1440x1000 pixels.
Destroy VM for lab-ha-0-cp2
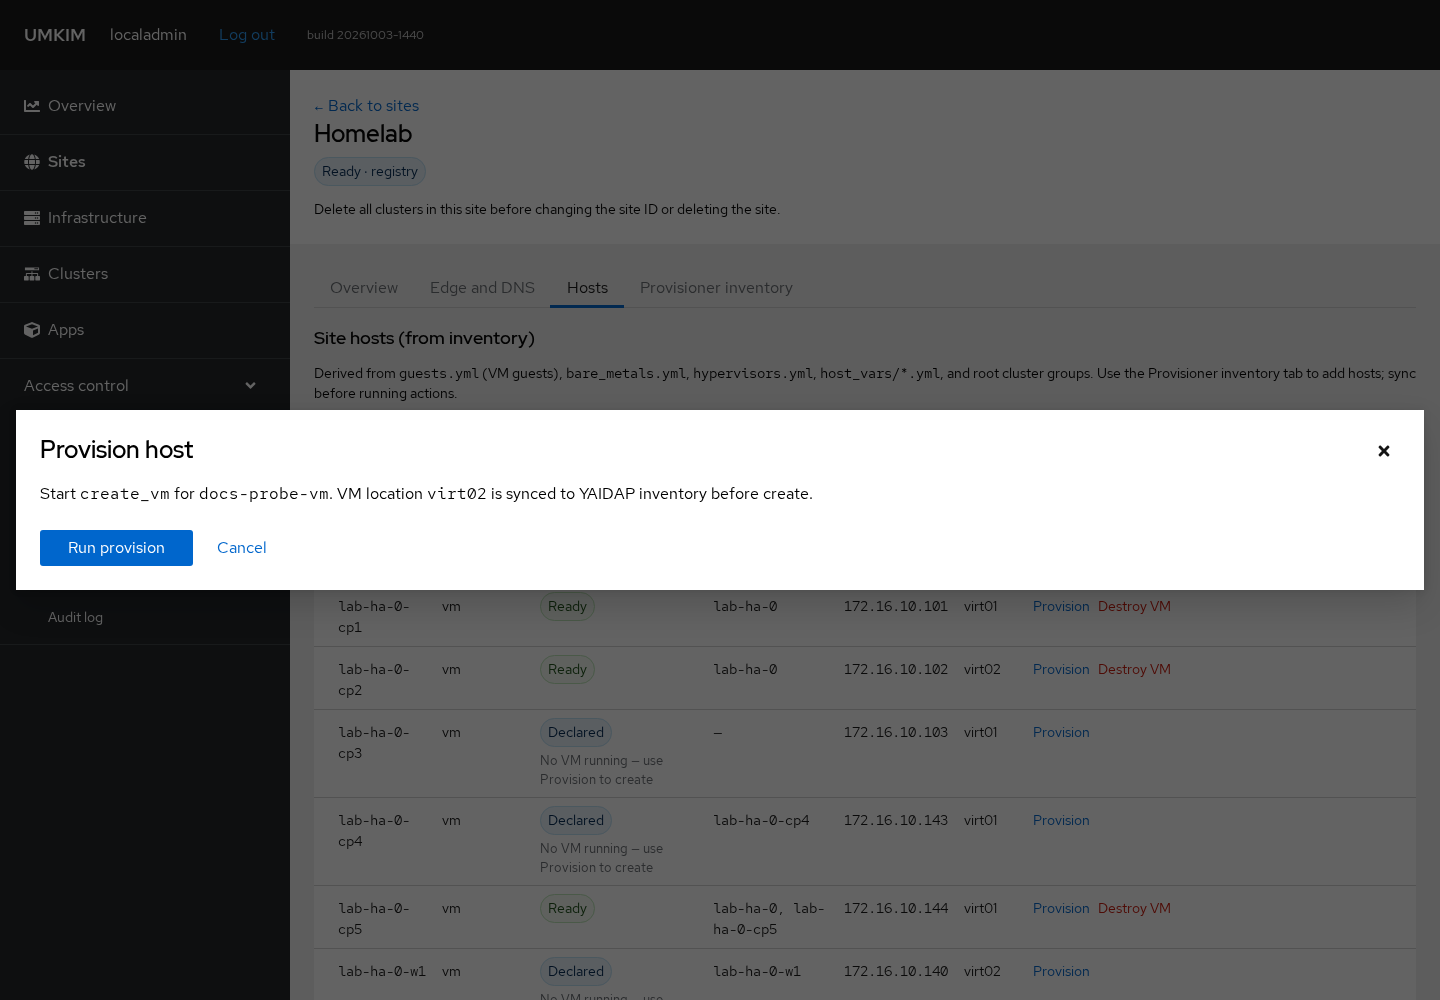tap(1134, 670)
